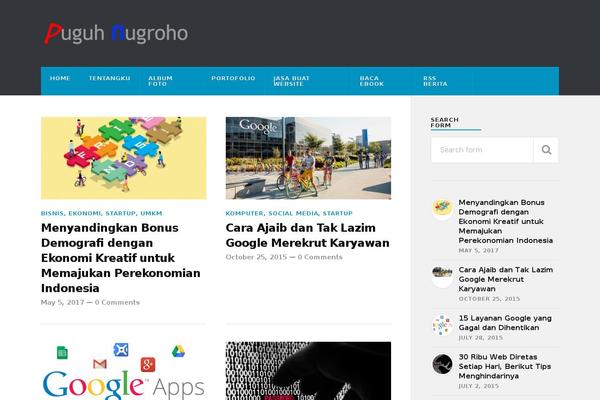This screenshot has width=600, height=400.
Task: Go to the TENTANGKU menu item
Action: coord(109,78)
